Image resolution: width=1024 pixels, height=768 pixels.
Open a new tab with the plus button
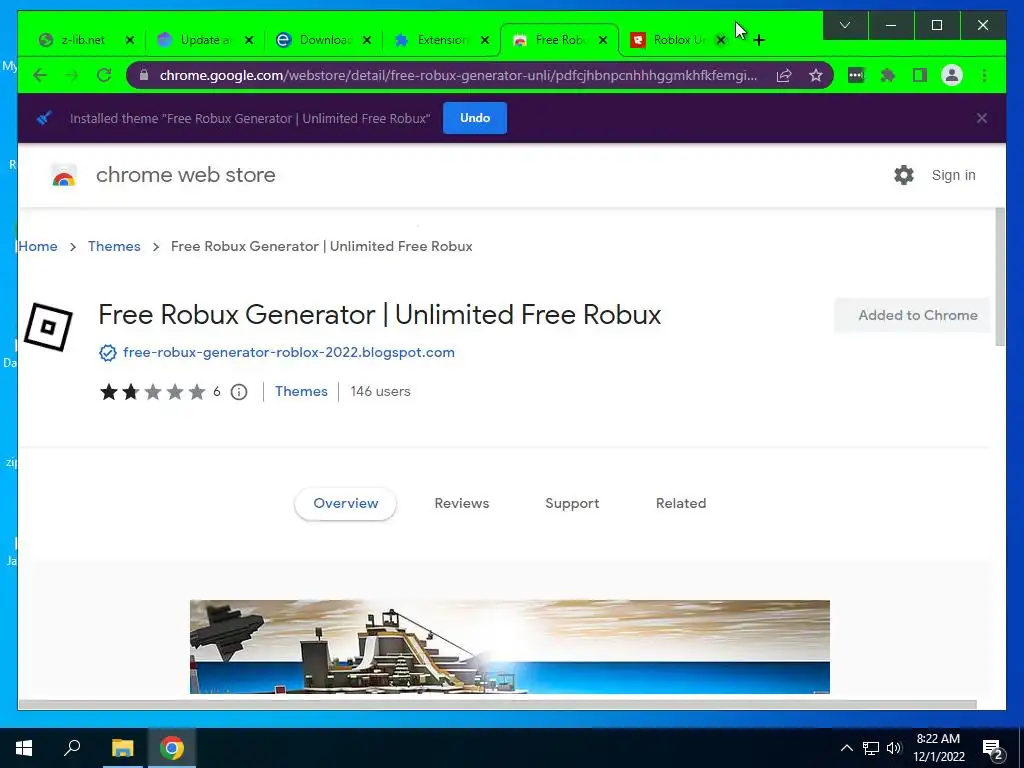pos(759,40)
